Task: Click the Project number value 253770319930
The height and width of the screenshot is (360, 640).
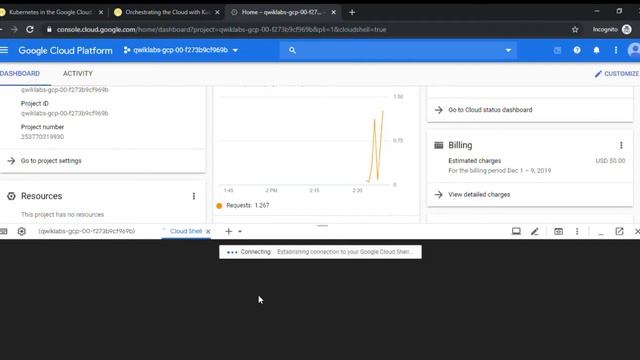Action: pos(42,137)
